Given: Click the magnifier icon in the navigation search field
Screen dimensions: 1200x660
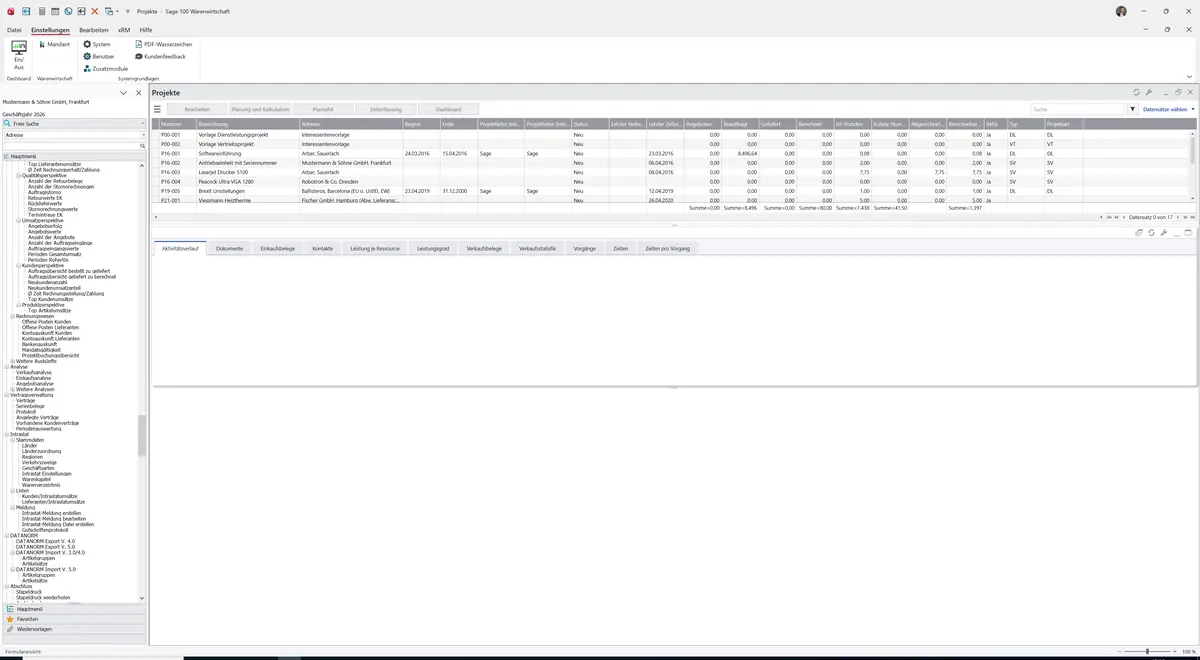Looking at the screenshot, I should 142,146.
